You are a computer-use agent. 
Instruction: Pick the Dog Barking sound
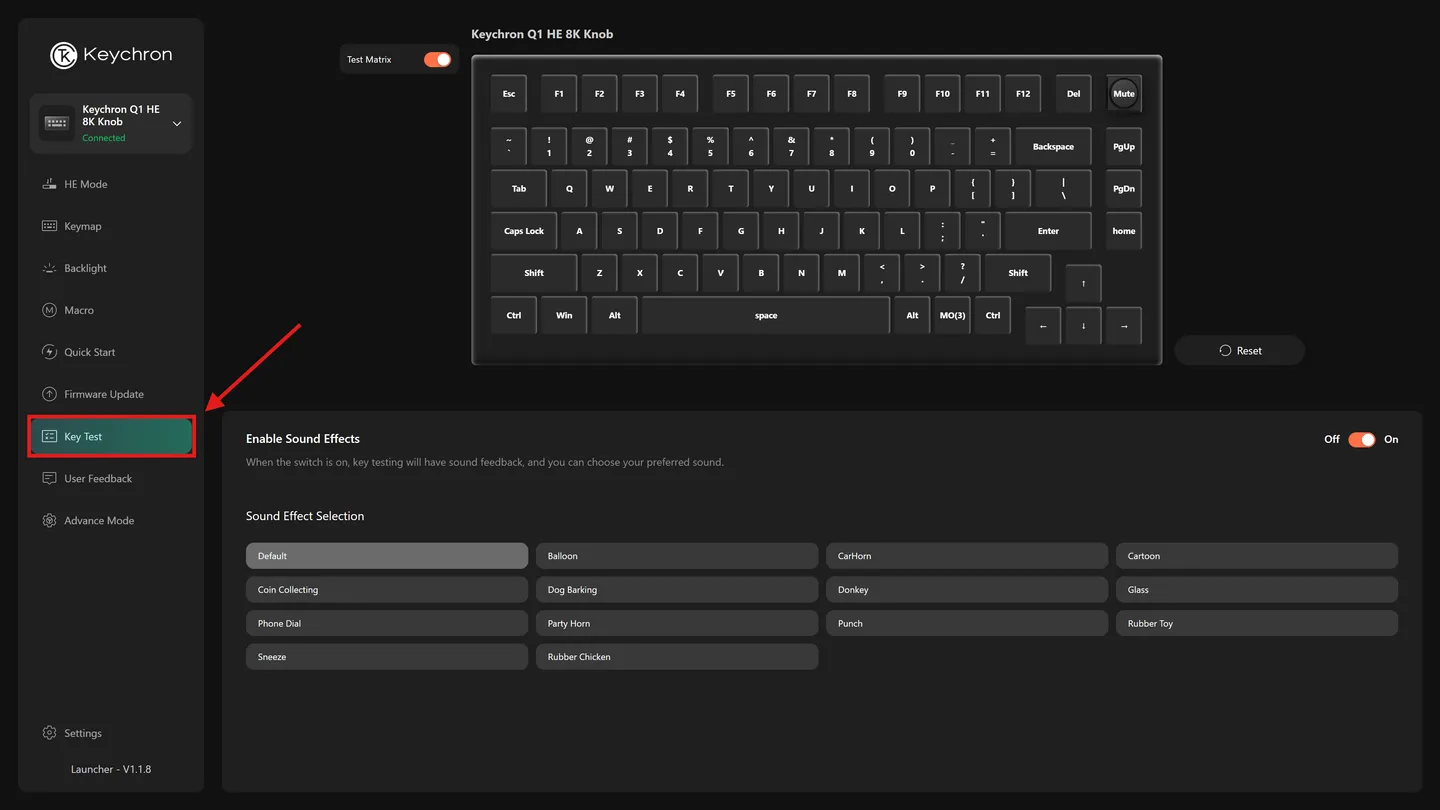[677, 590]
